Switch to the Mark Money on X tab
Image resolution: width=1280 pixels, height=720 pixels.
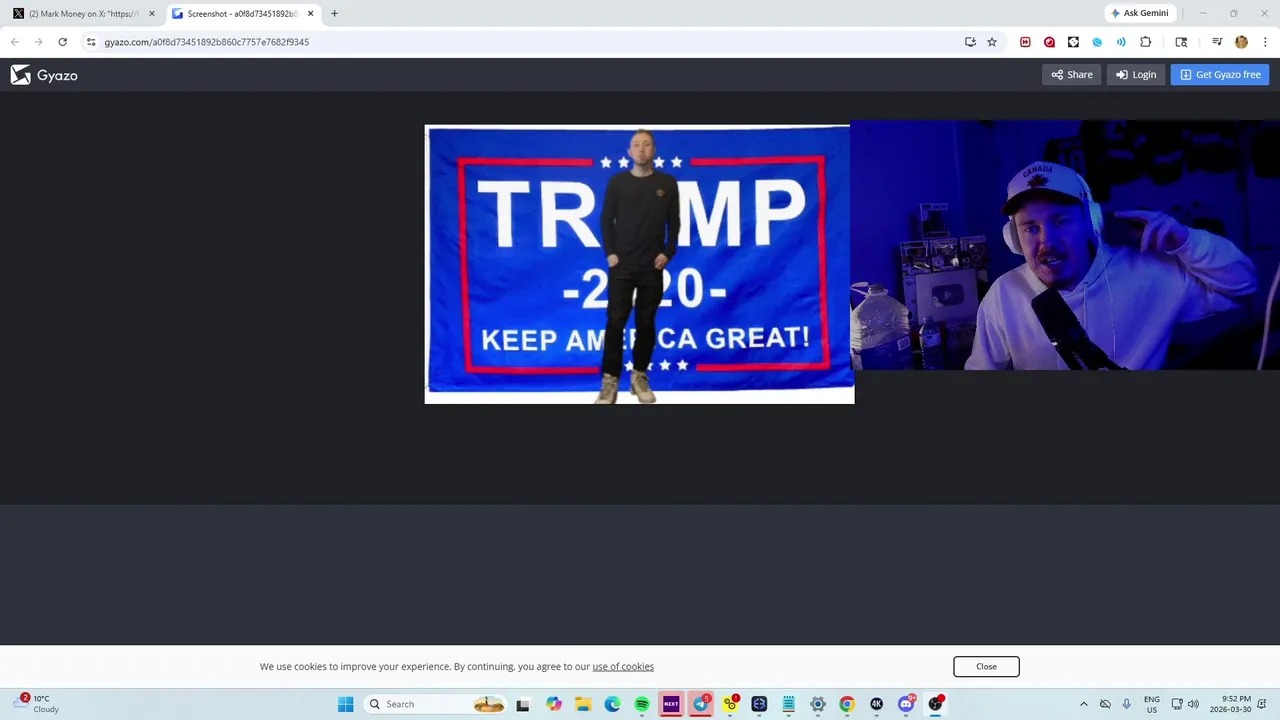84,14
